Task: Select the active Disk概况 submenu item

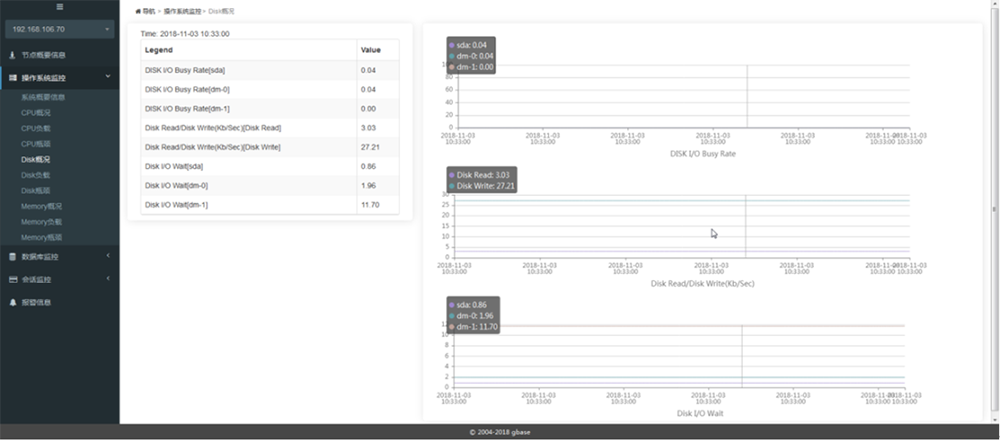Action: (x=36, y=160)
